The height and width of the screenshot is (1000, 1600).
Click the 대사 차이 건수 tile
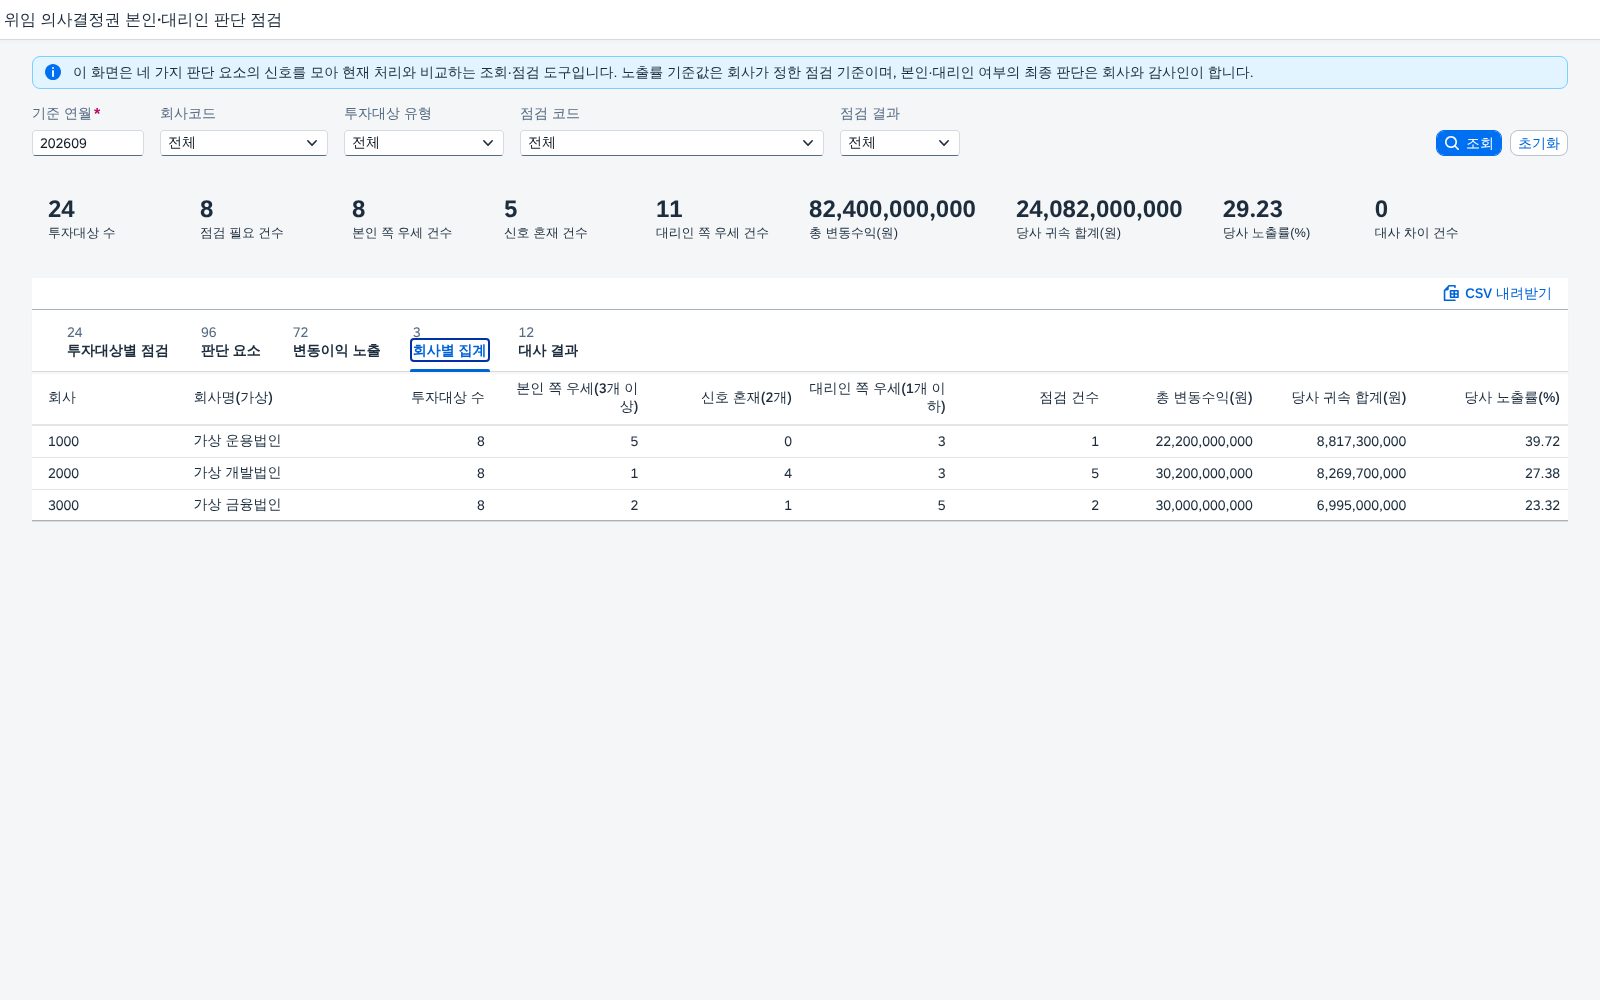coord(1416,219)
